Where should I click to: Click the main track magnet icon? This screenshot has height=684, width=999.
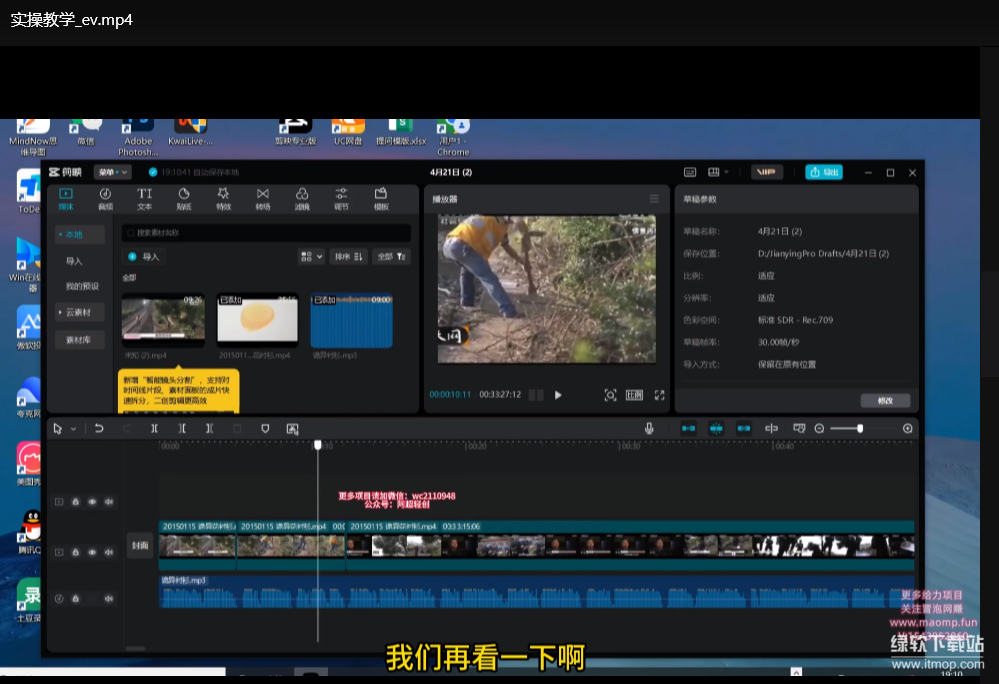(x=689, y=429)
